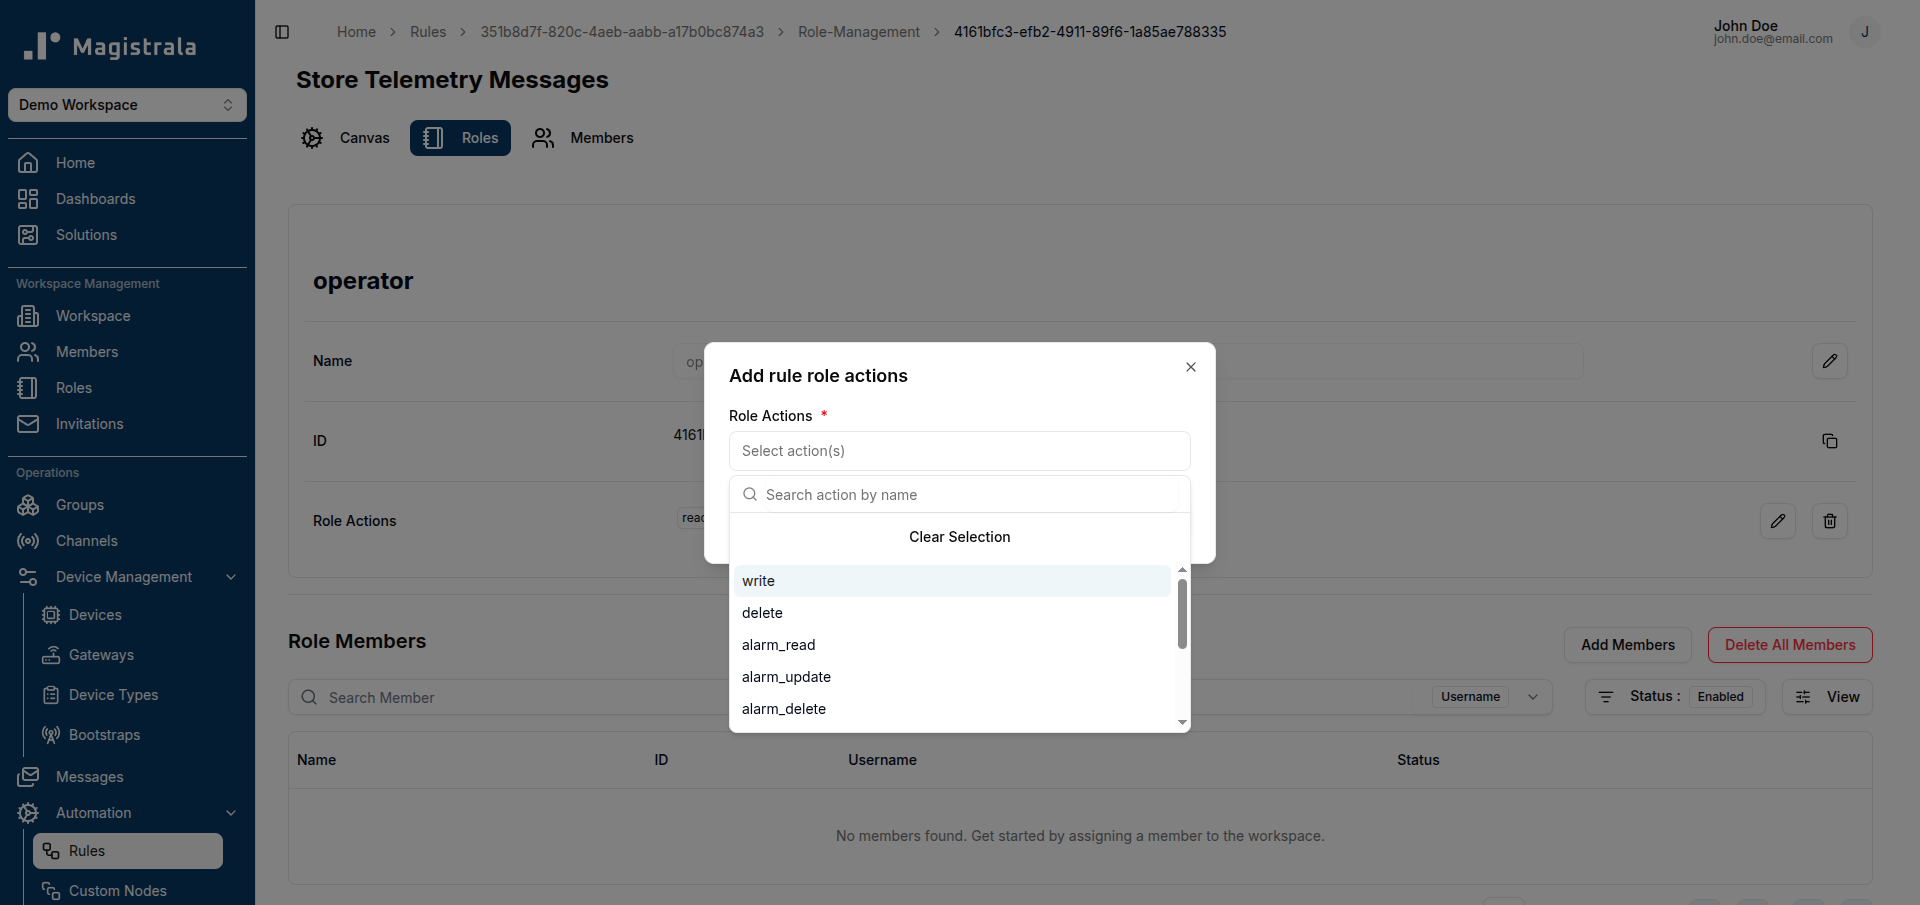Delete Role Actions with trash icon
Image resolution: width=1920 pixels, height=905 pixels.
1829,521
